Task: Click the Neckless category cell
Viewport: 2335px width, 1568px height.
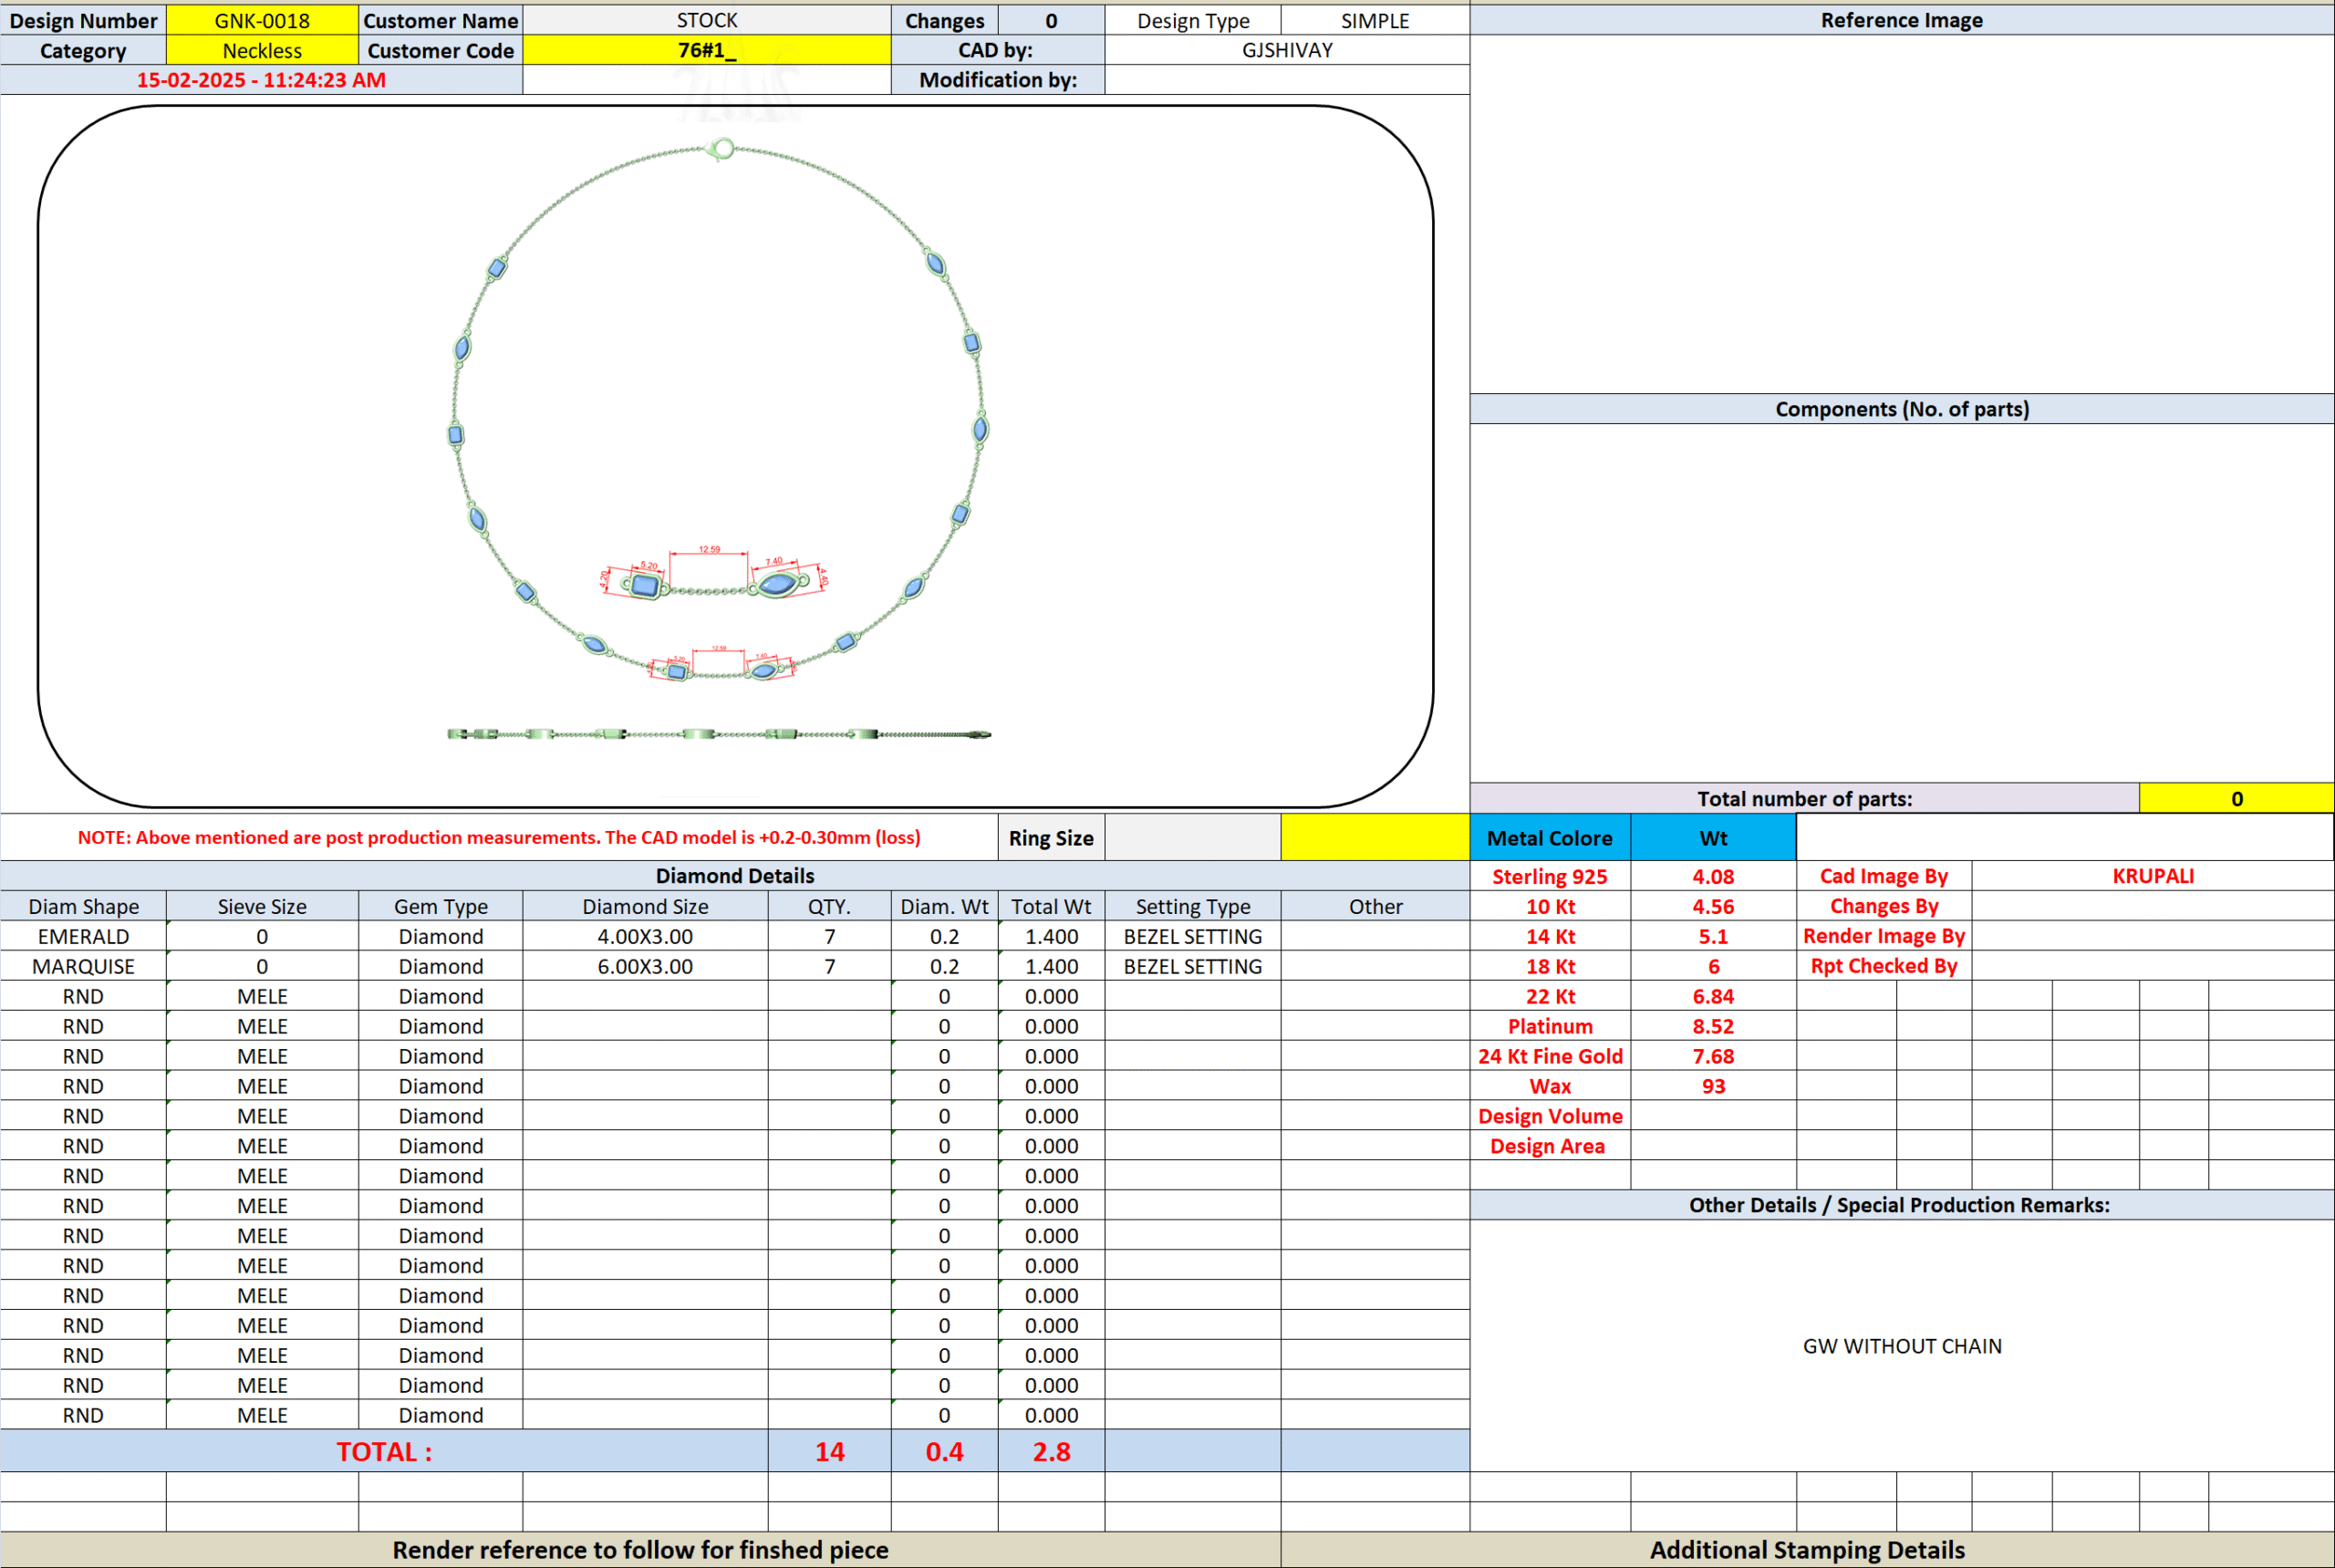Action: pos(262,50)
